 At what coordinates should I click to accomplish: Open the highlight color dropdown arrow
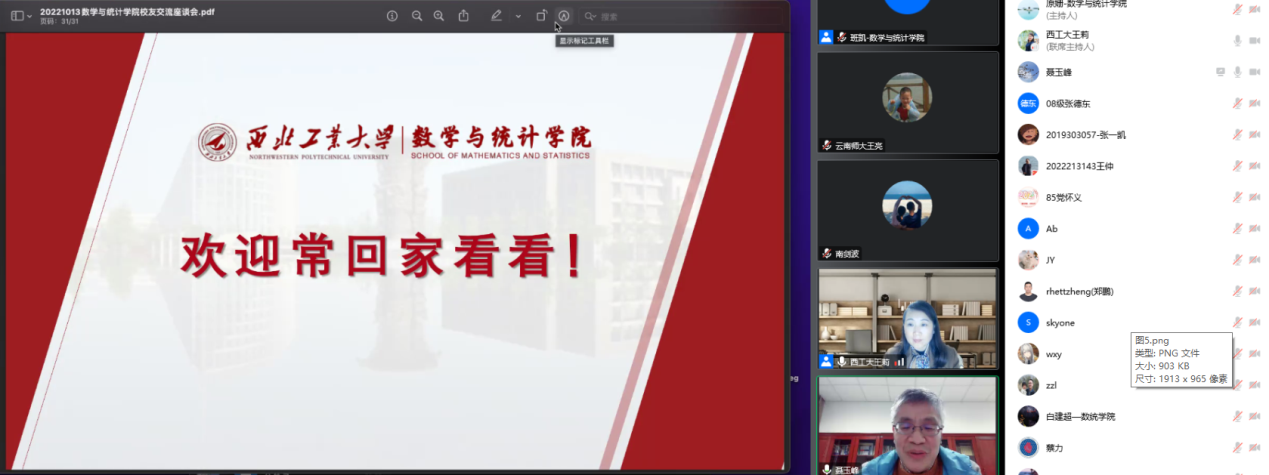[518, 16]
